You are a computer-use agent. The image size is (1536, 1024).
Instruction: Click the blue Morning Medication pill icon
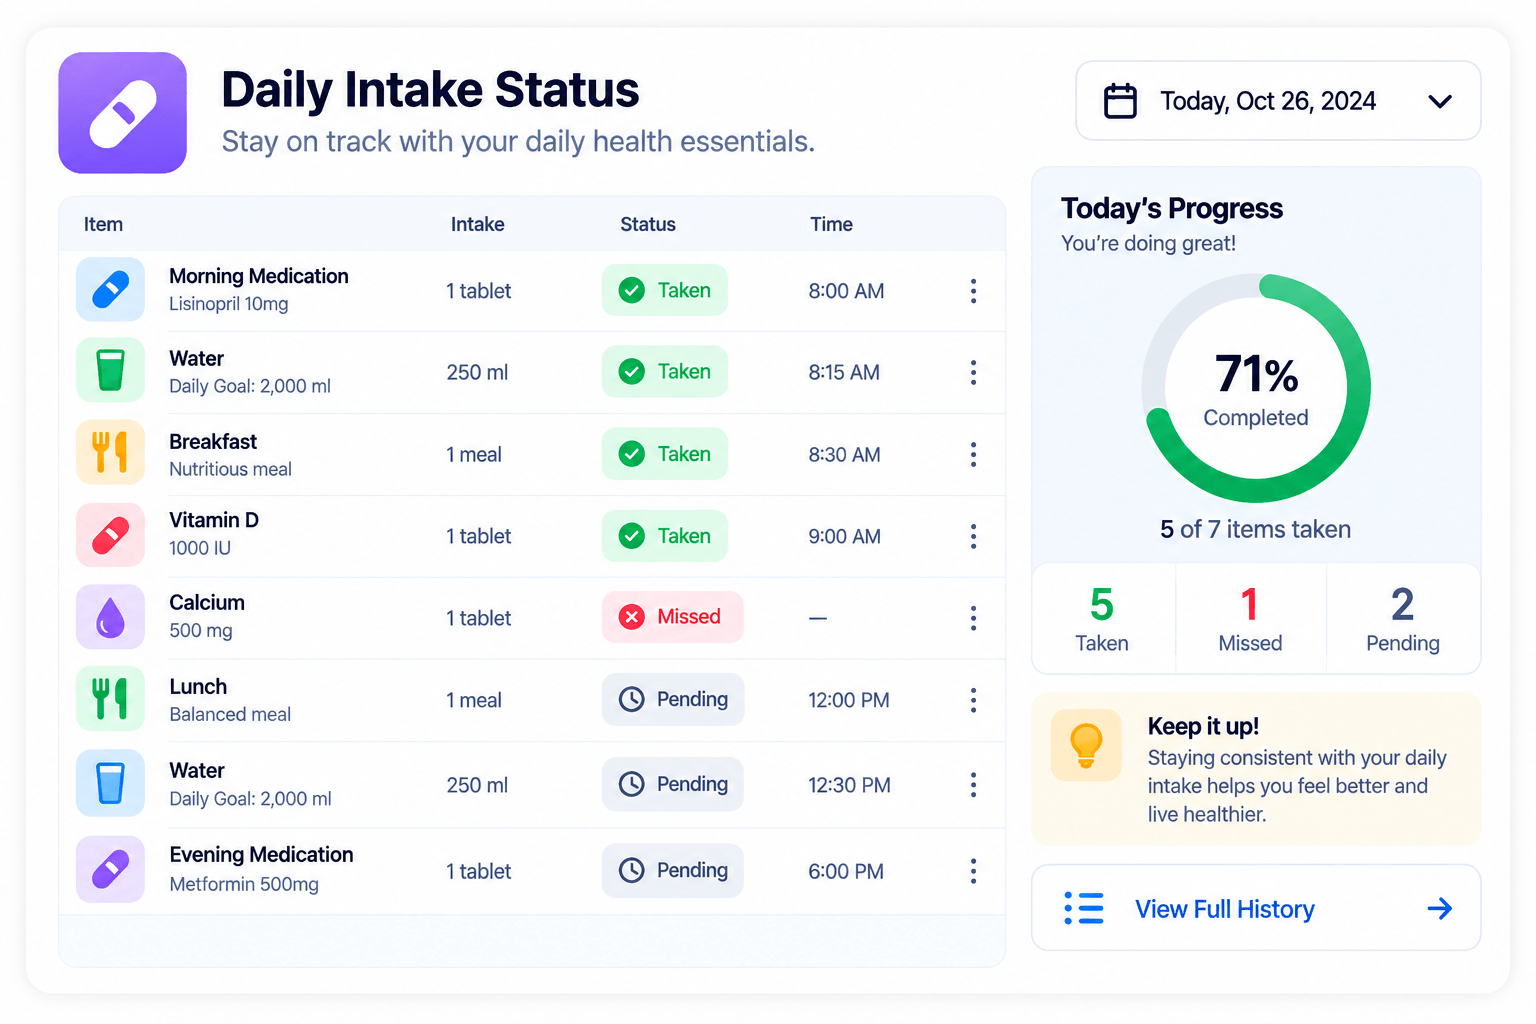[110, 290]
